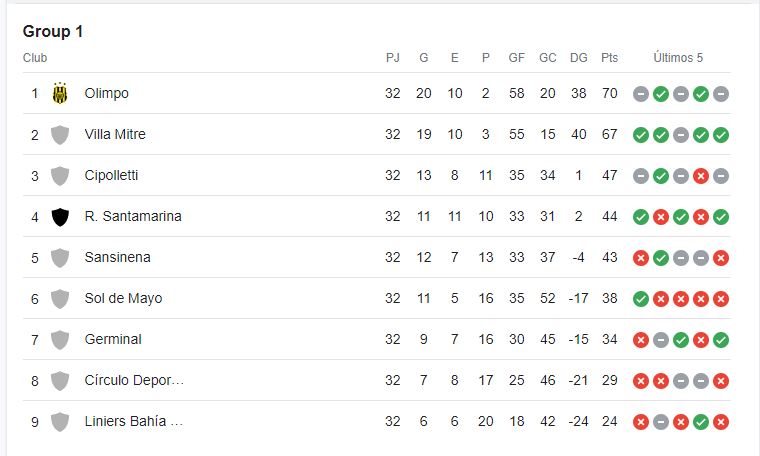760x456 pixels.
Task: Click Sol de Mayo's green win icon
Action: (x=641, y=299)
